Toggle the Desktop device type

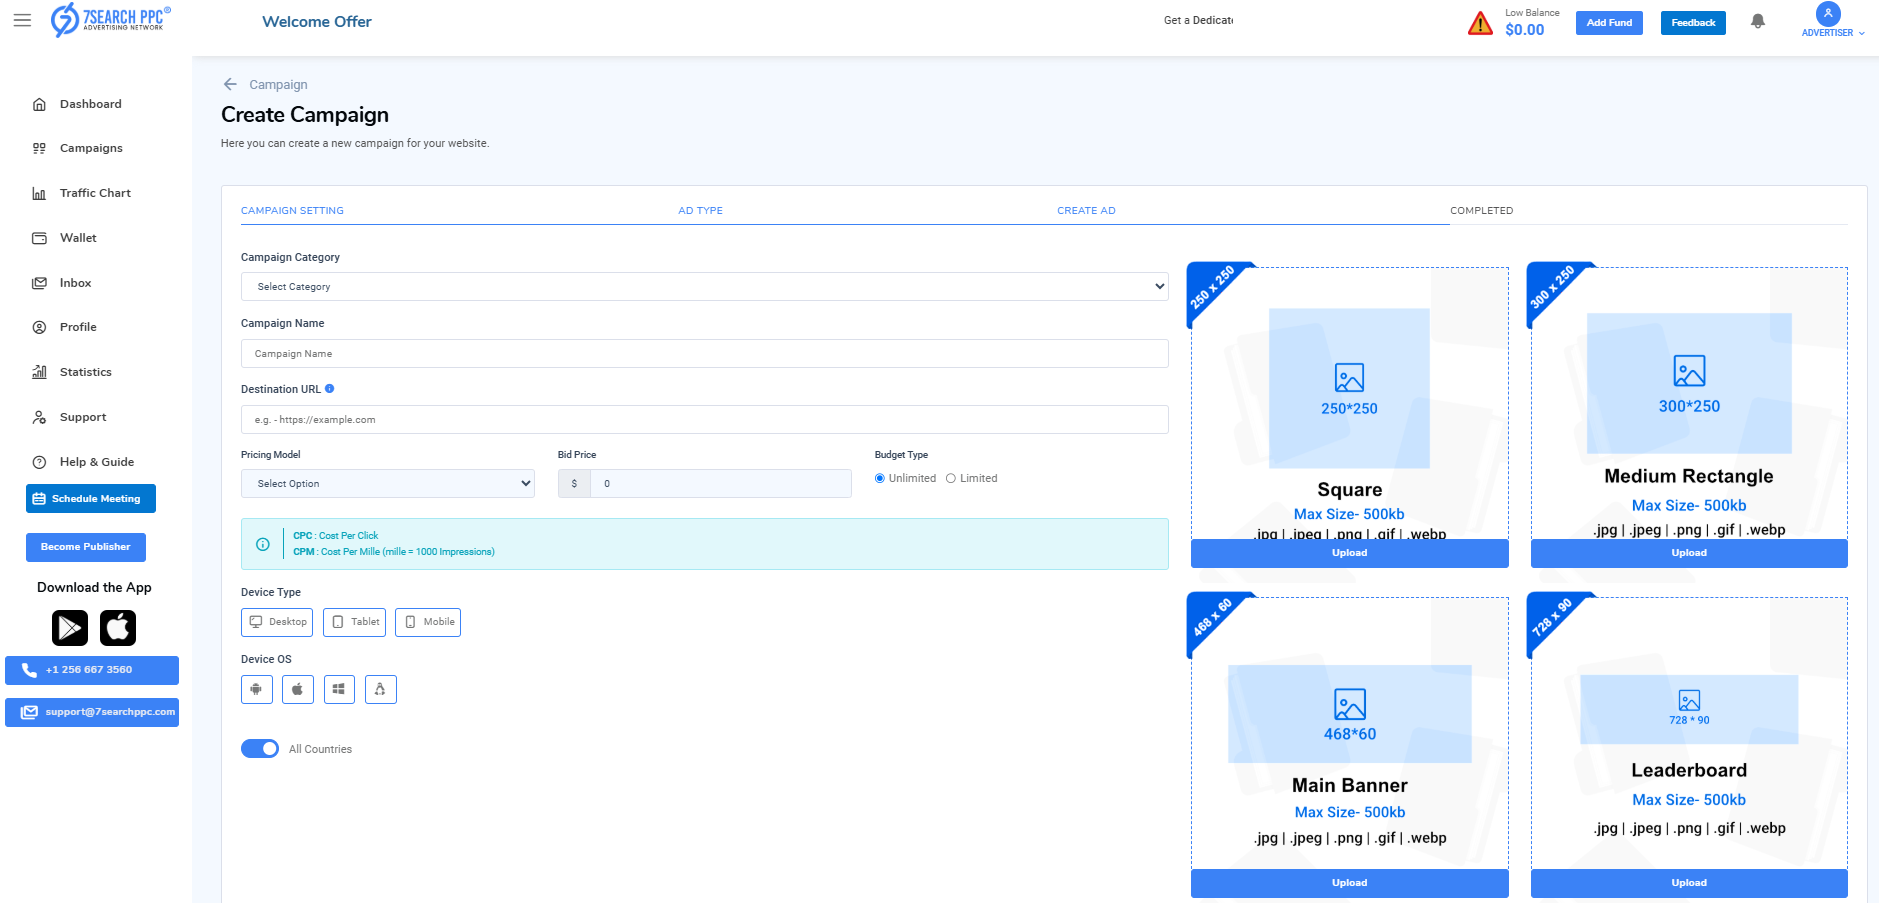tap(277, 622)
